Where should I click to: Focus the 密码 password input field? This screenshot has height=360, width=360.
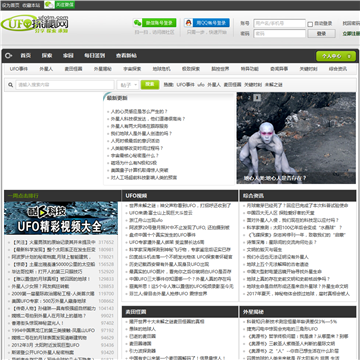[279, 34]
